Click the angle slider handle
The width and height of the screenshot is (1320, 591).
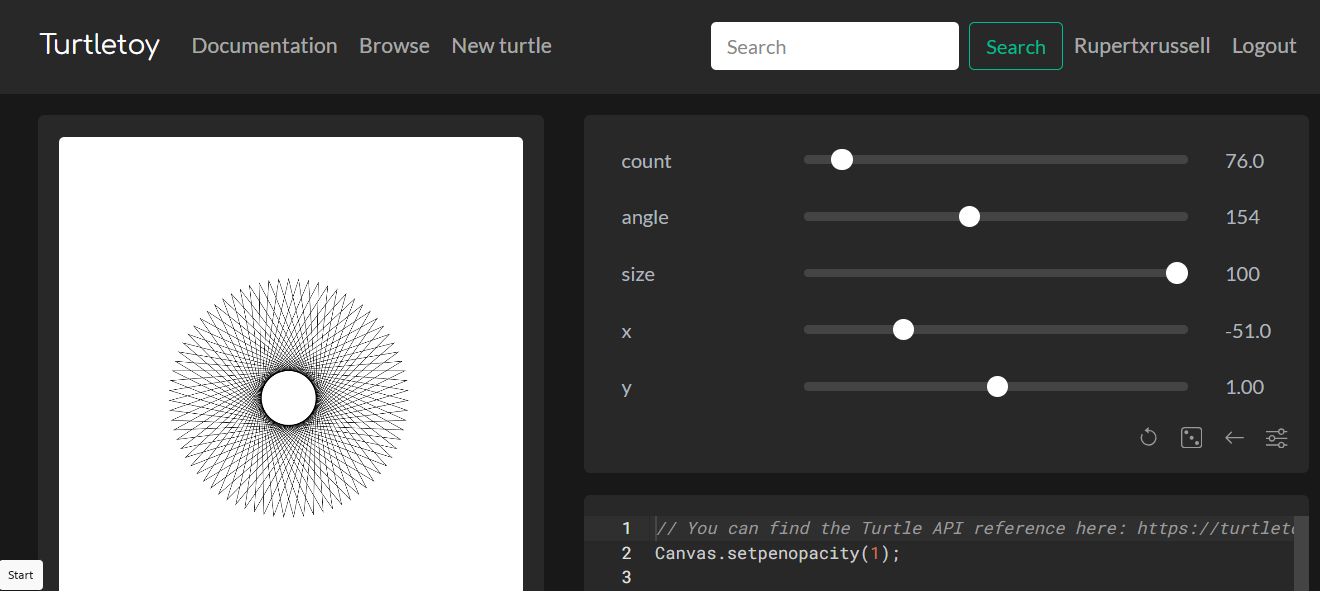969,217
